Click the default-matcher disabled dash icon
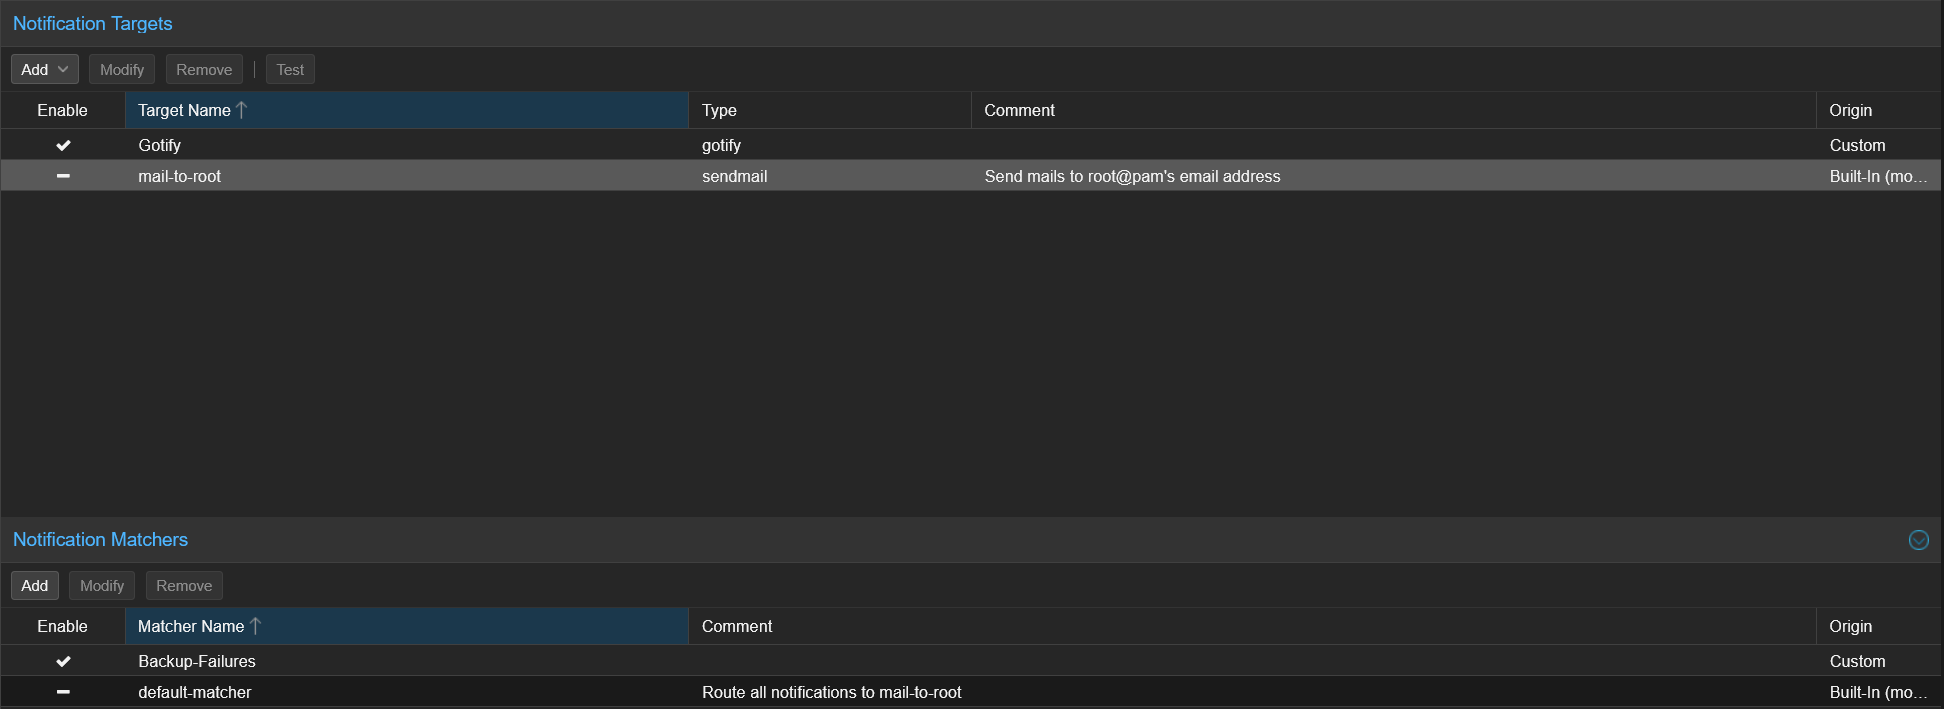1944x709 pixels. (x=63, y=692)
